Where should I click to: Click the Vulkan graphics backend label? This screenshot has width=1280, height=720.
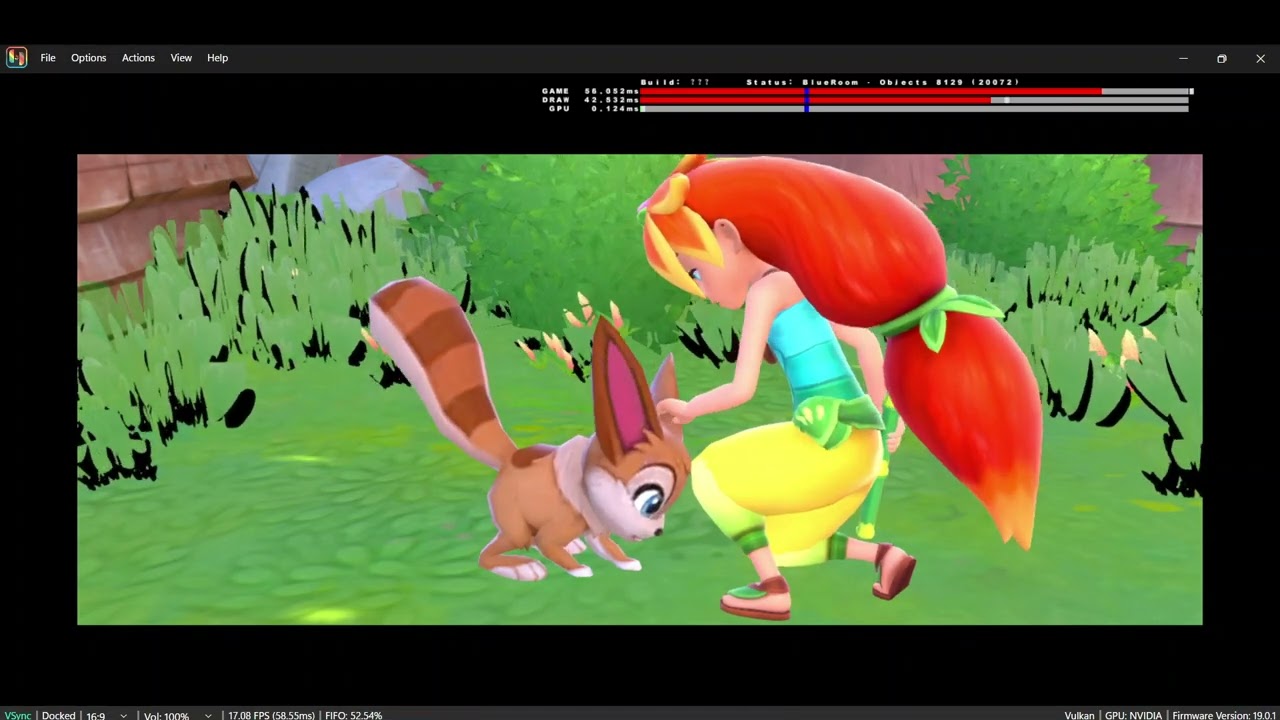1079,715
